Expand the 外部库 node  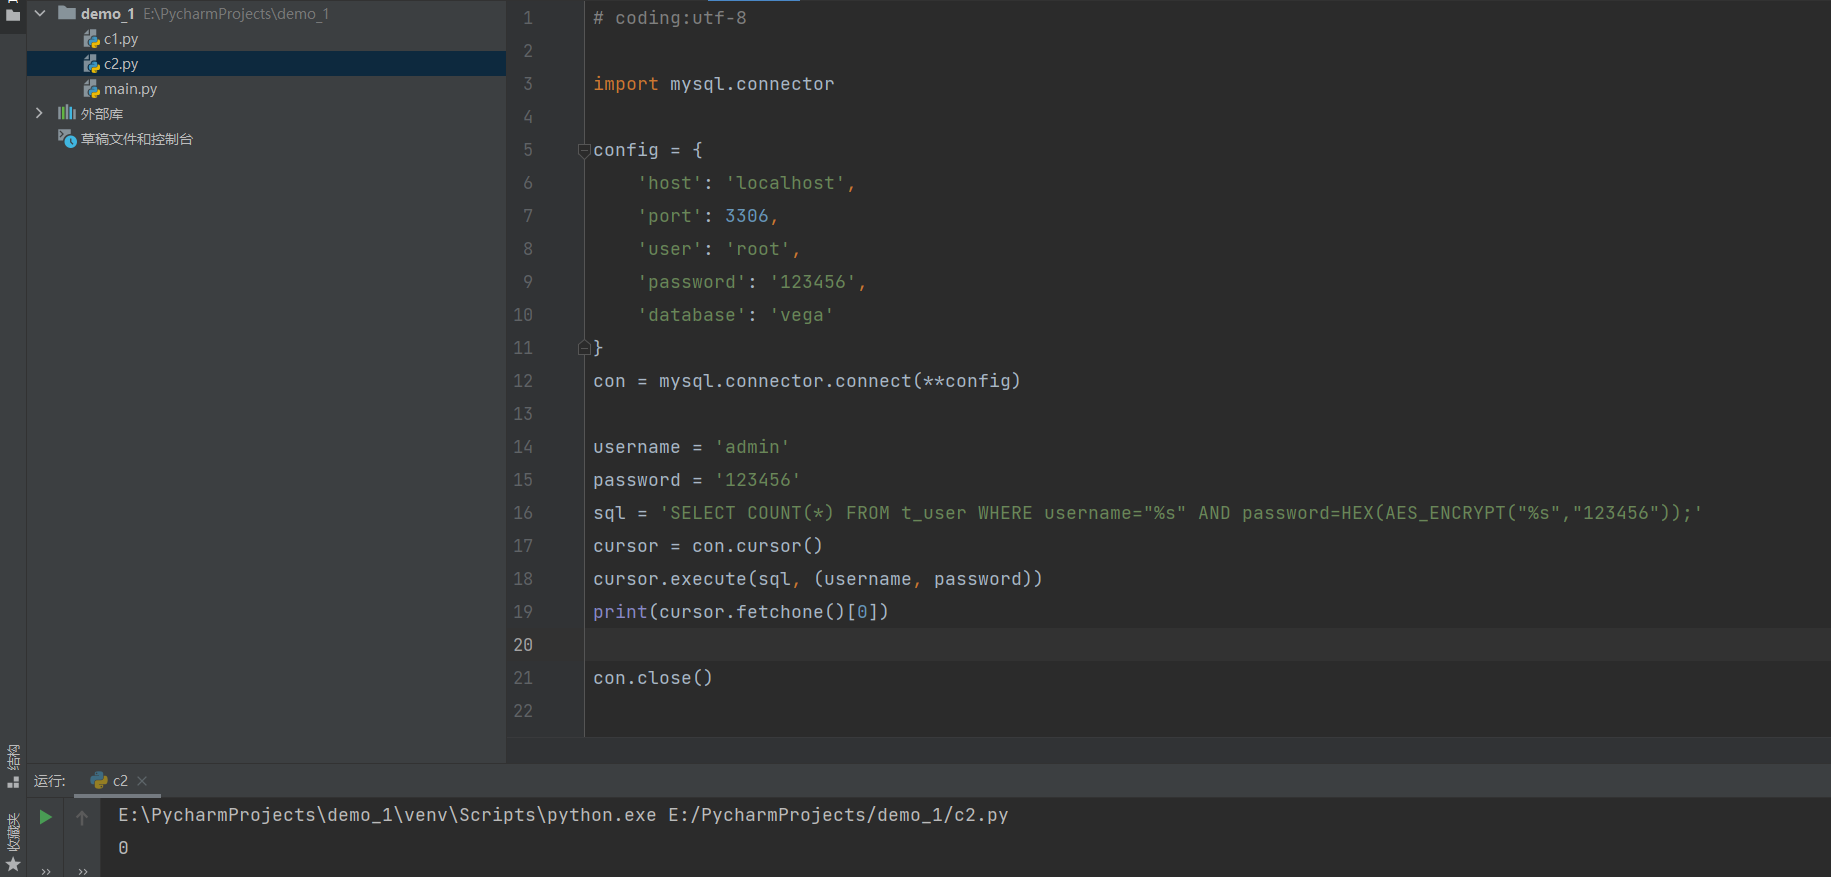click(x=39, y=113)
